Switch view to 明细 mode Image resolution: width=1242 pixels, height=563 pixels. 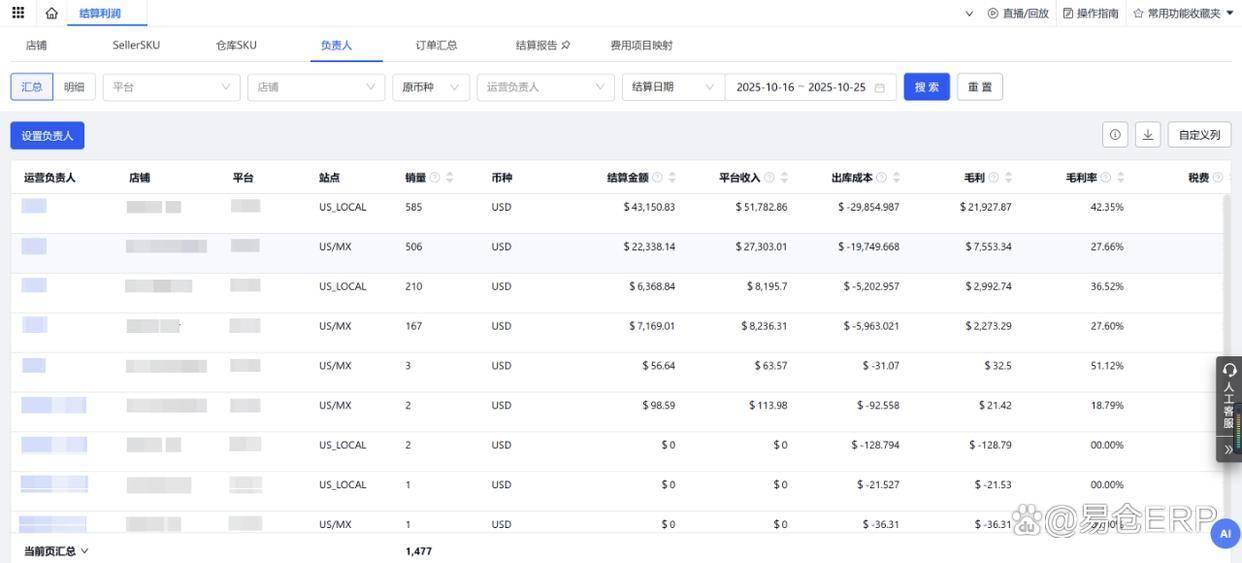click(x=74, y=87)
